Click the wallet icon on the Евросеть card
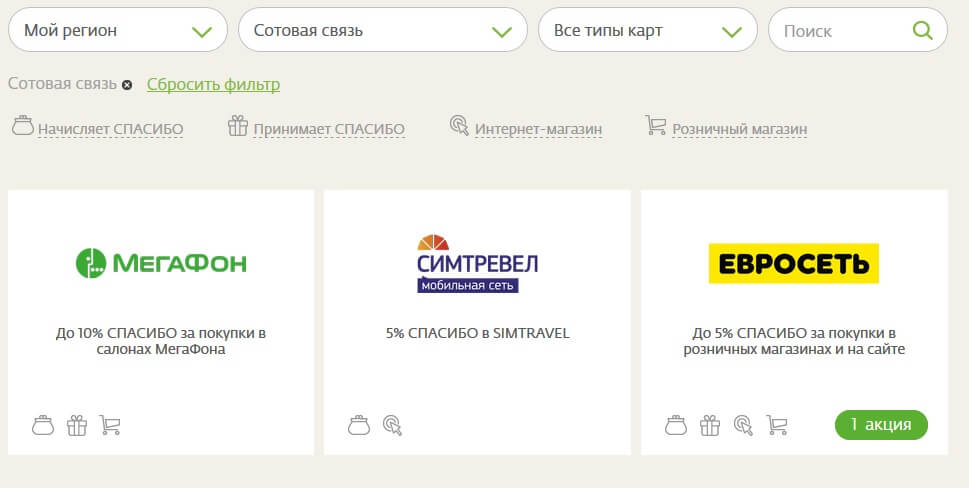Screen dimensions: 969x488 [x=675, y=425]
